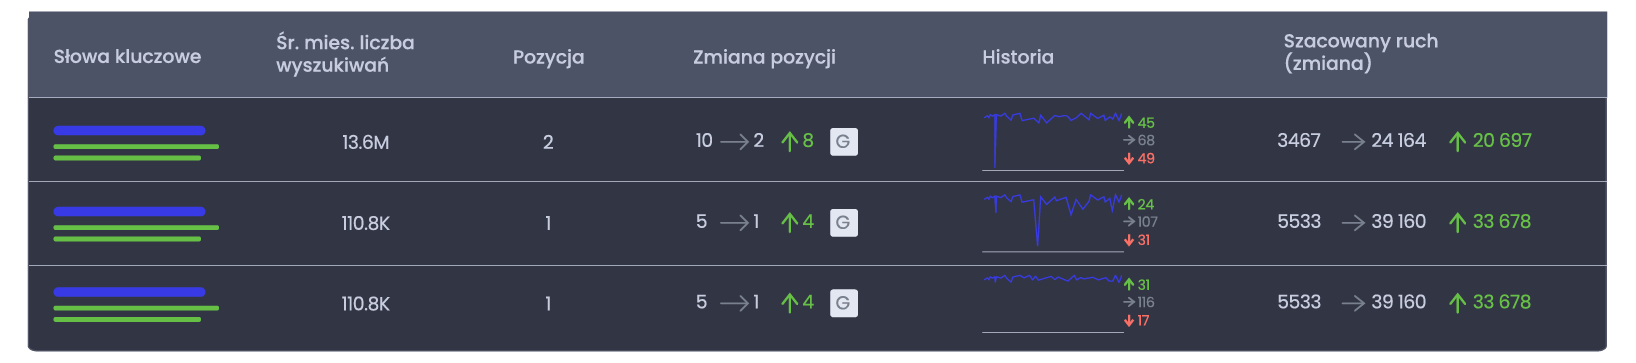Click the Szacowany ruch (zmiana) header
Image resolution: width=1636 pixels, height=363 pixels.
click(x=1360, y=52)
